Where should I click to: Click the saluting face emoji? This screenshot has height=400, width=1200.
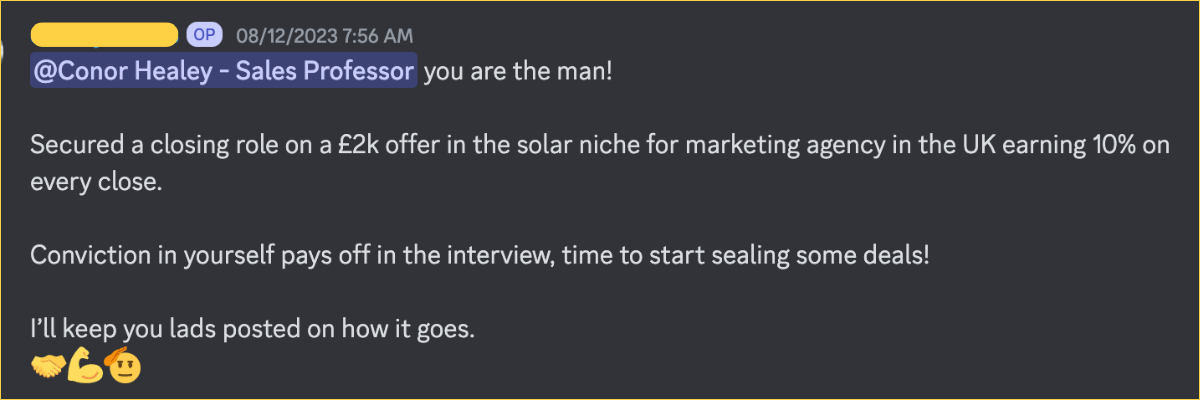point(124,367)
